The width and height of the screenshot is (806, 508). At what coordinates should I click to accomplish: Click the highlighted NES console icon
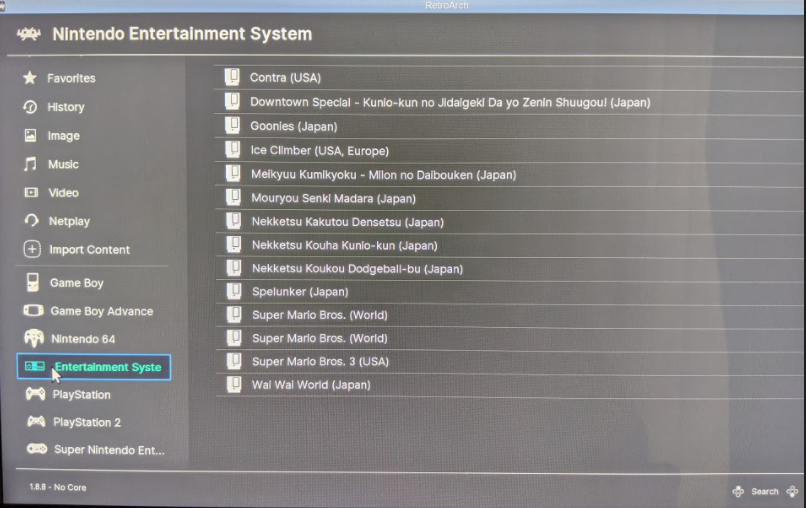click(x=35, y=366)
